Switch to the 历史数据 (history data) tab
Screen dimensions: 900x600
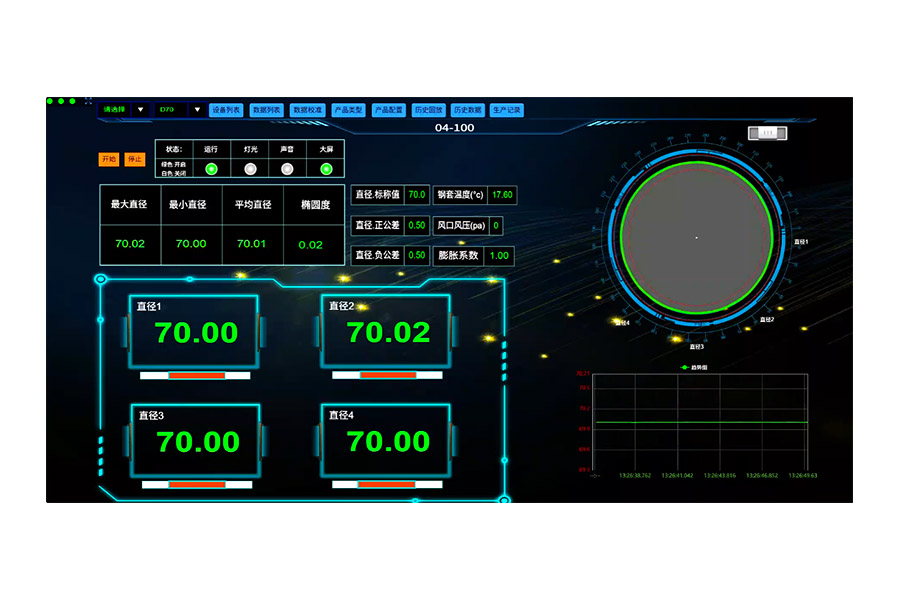(x=467, y=110)
